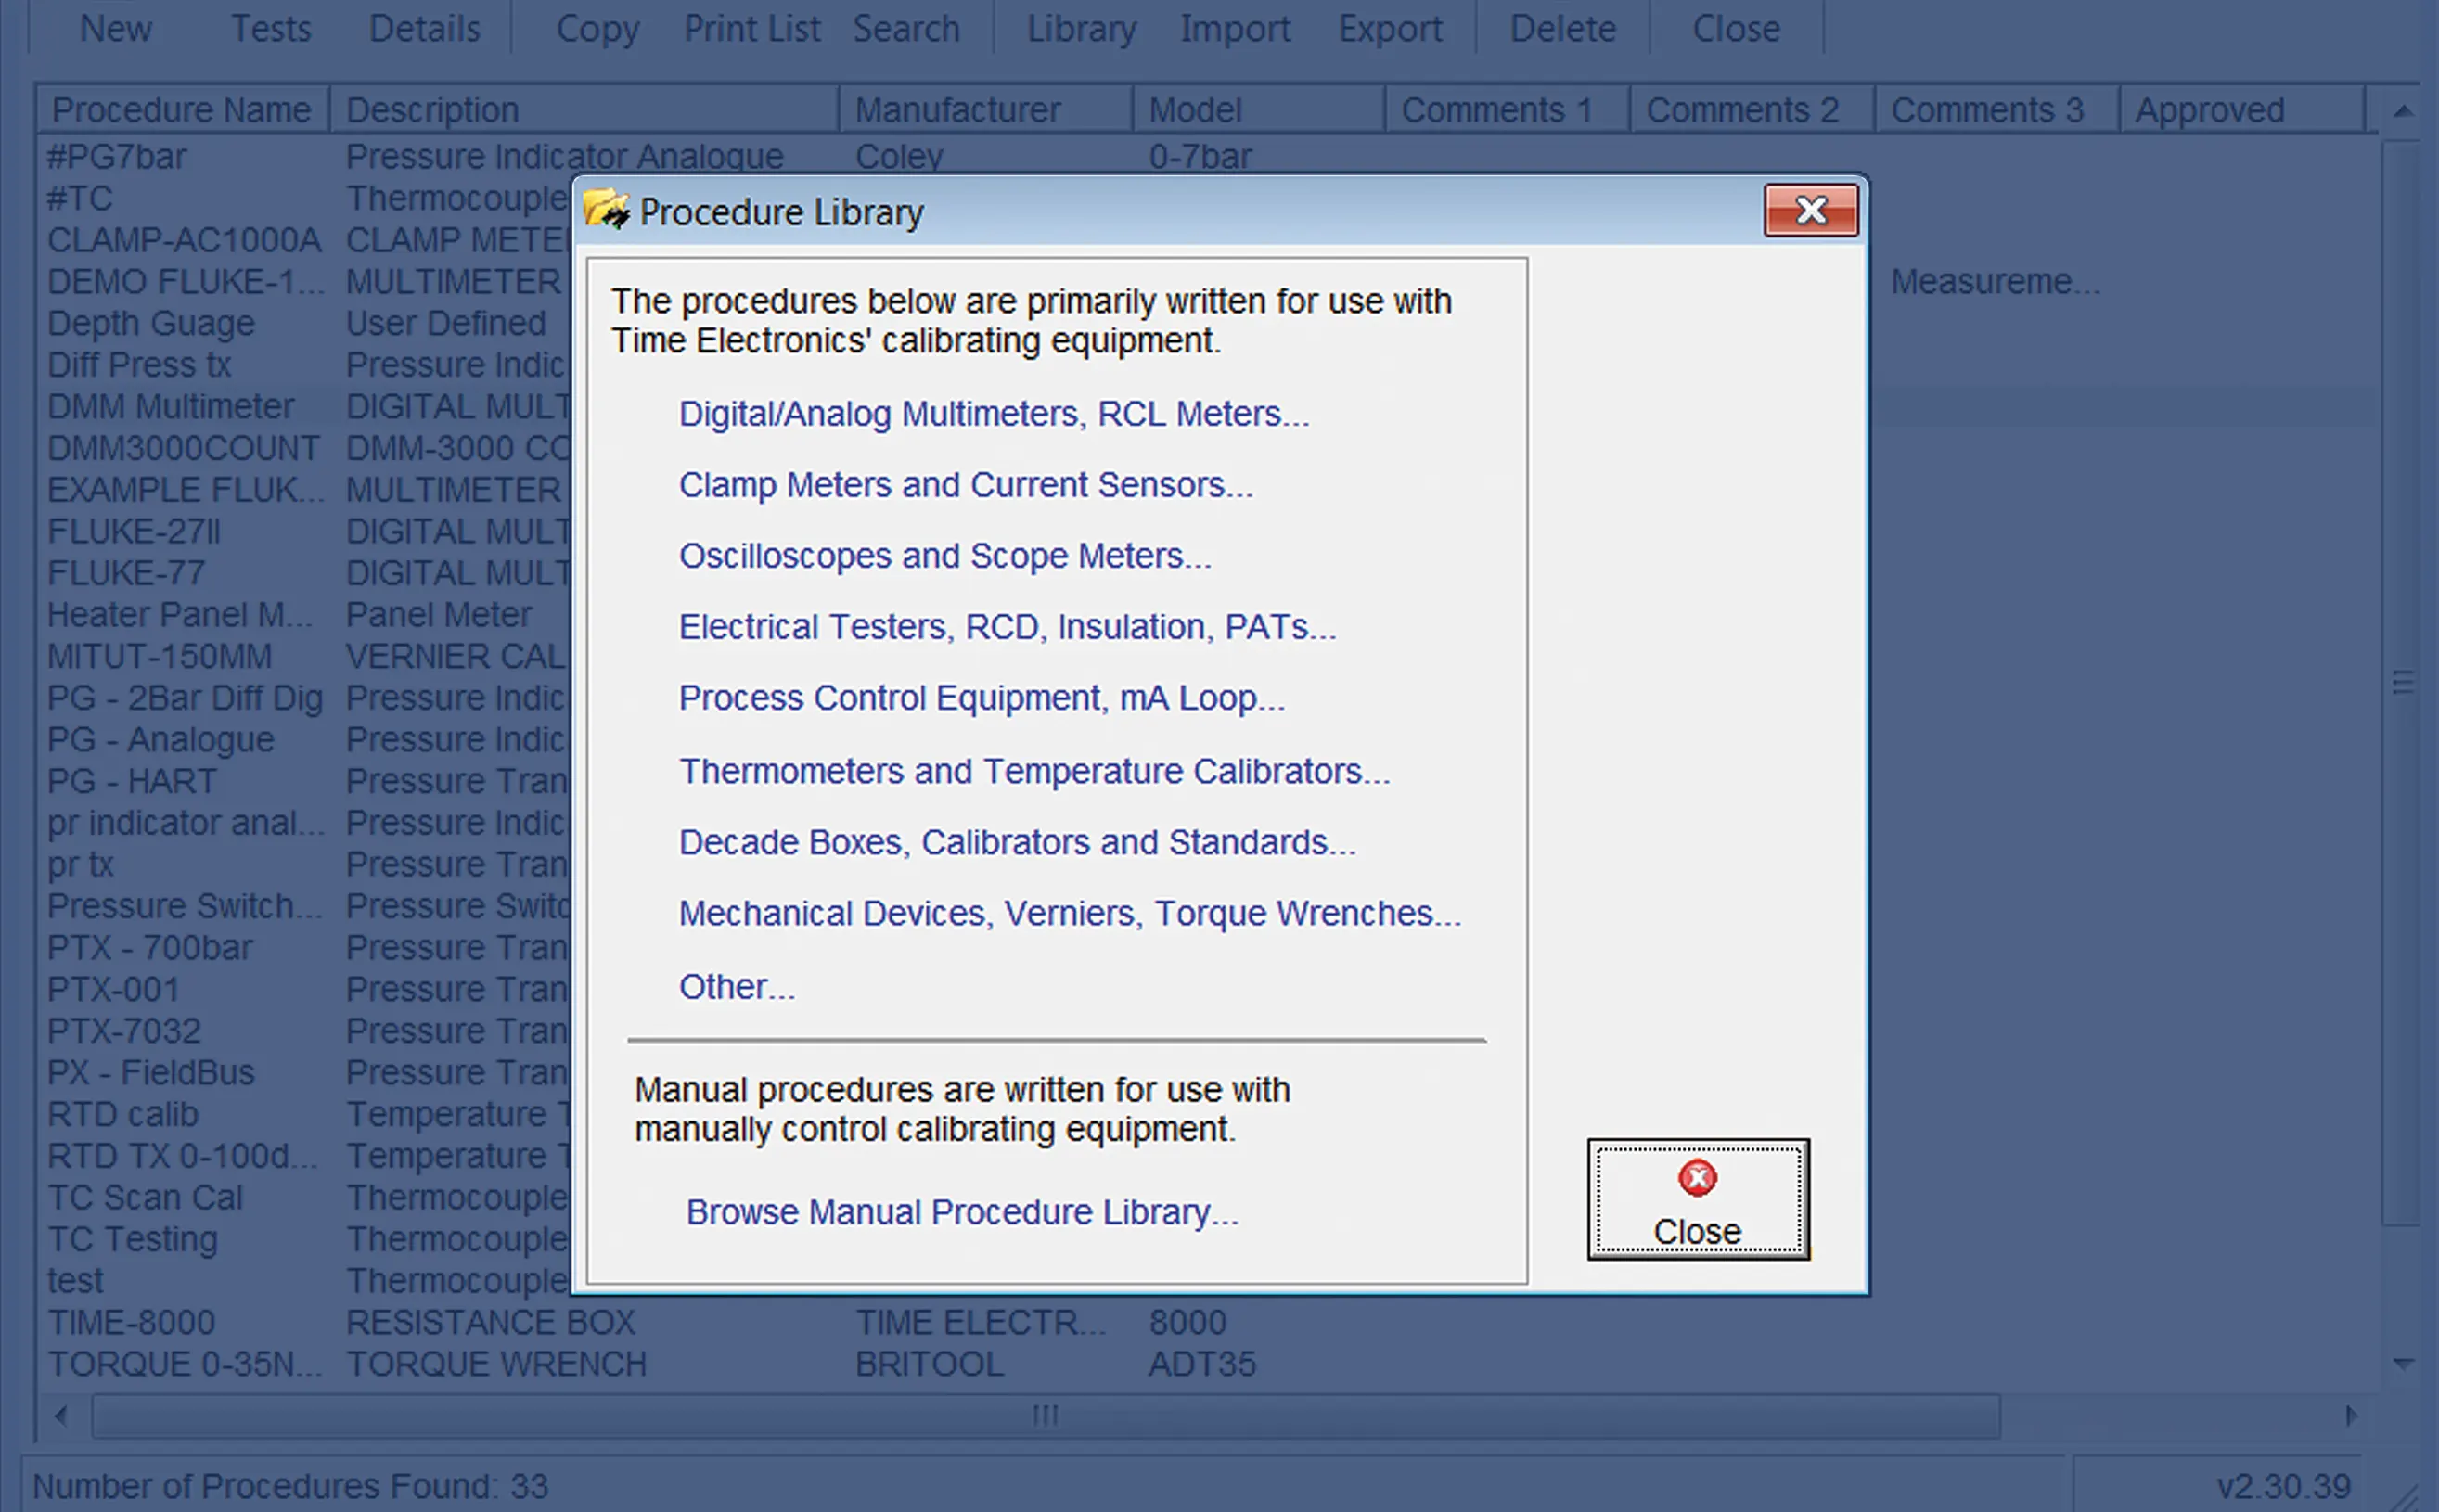Image resolution: width=2439 pixels, height=1512 pixels.
Task: Click Import on the toolbar
Action: click(1235, 28)
